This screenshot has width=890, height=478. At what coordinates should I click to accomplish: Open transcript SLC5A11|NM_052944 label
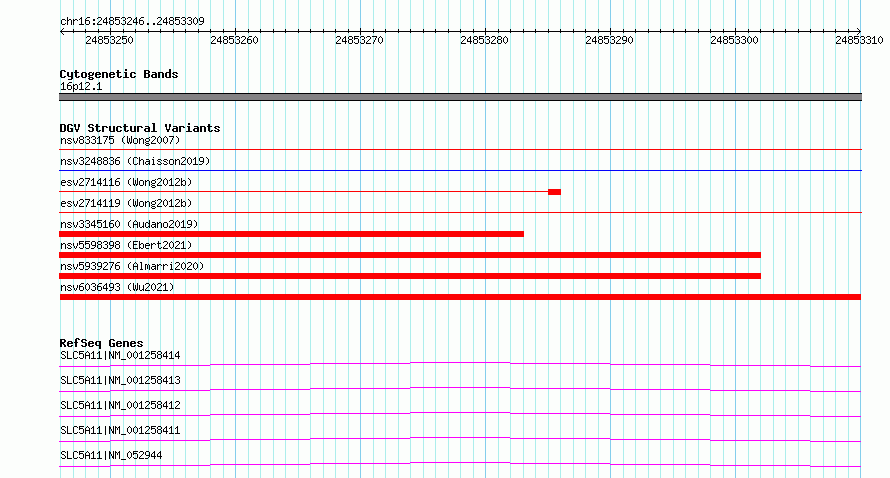[111, 455]
